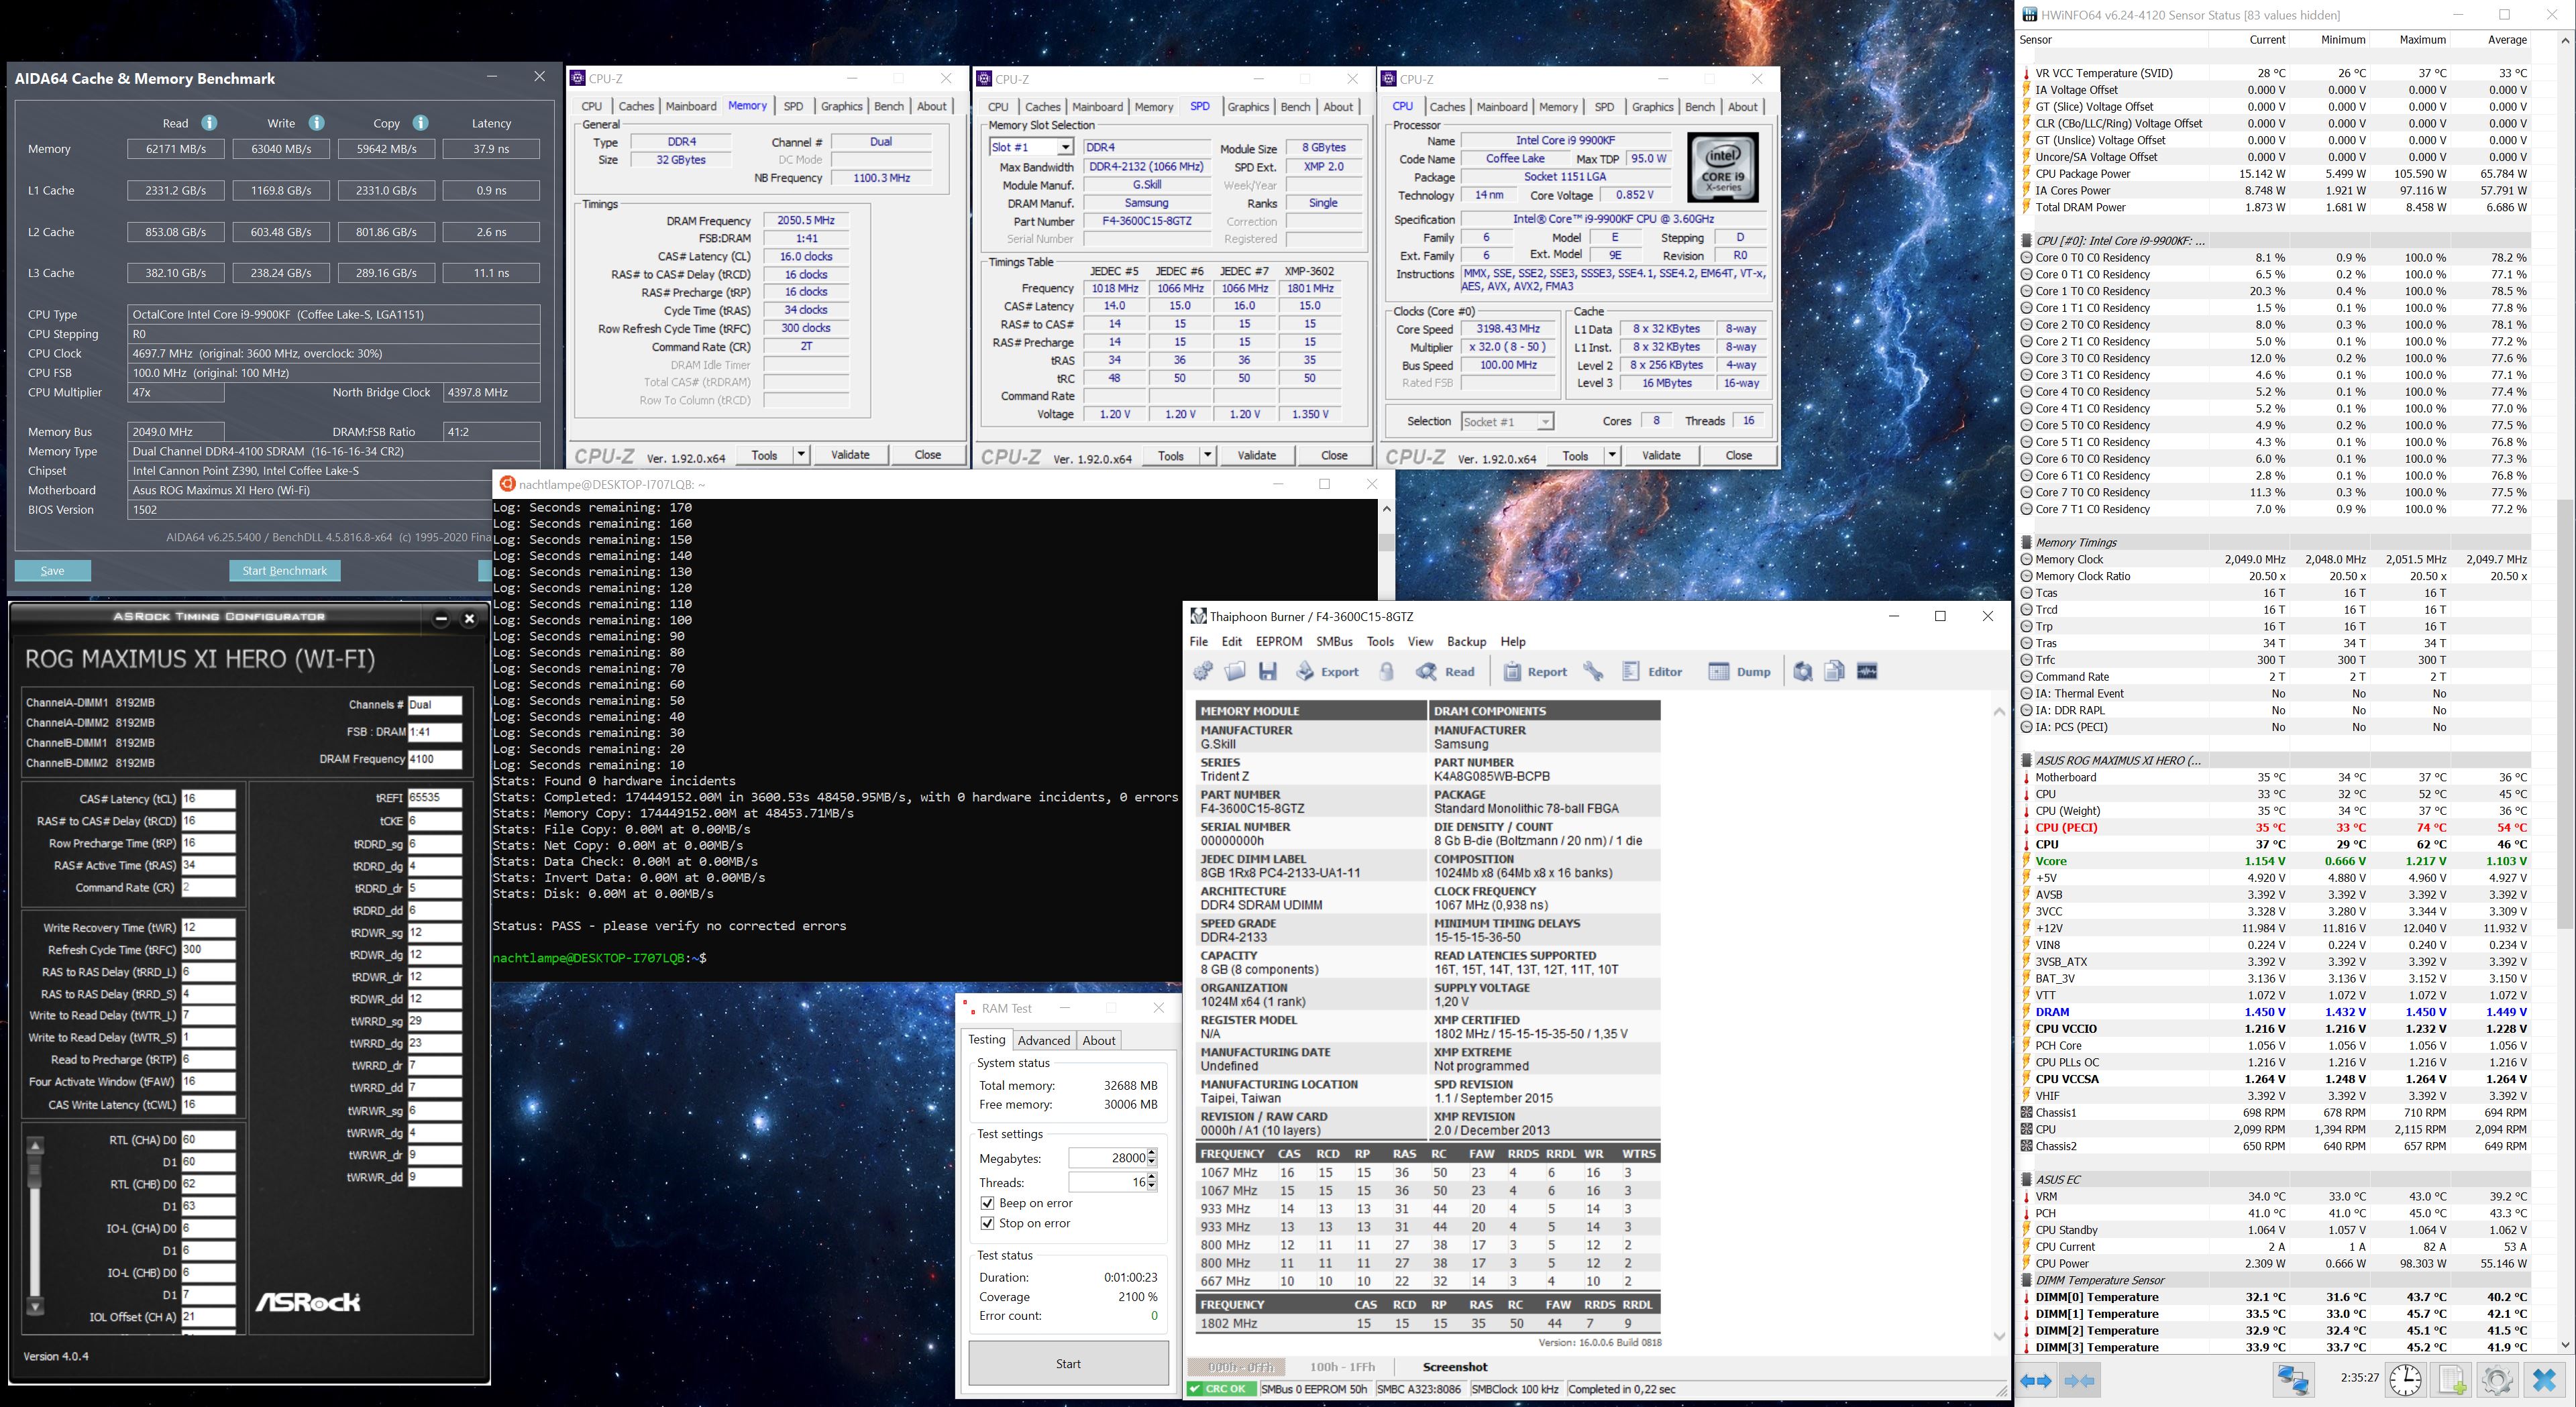Open the Tools dropdown arrow in CPU-Z Memory window

coord(801,455)
